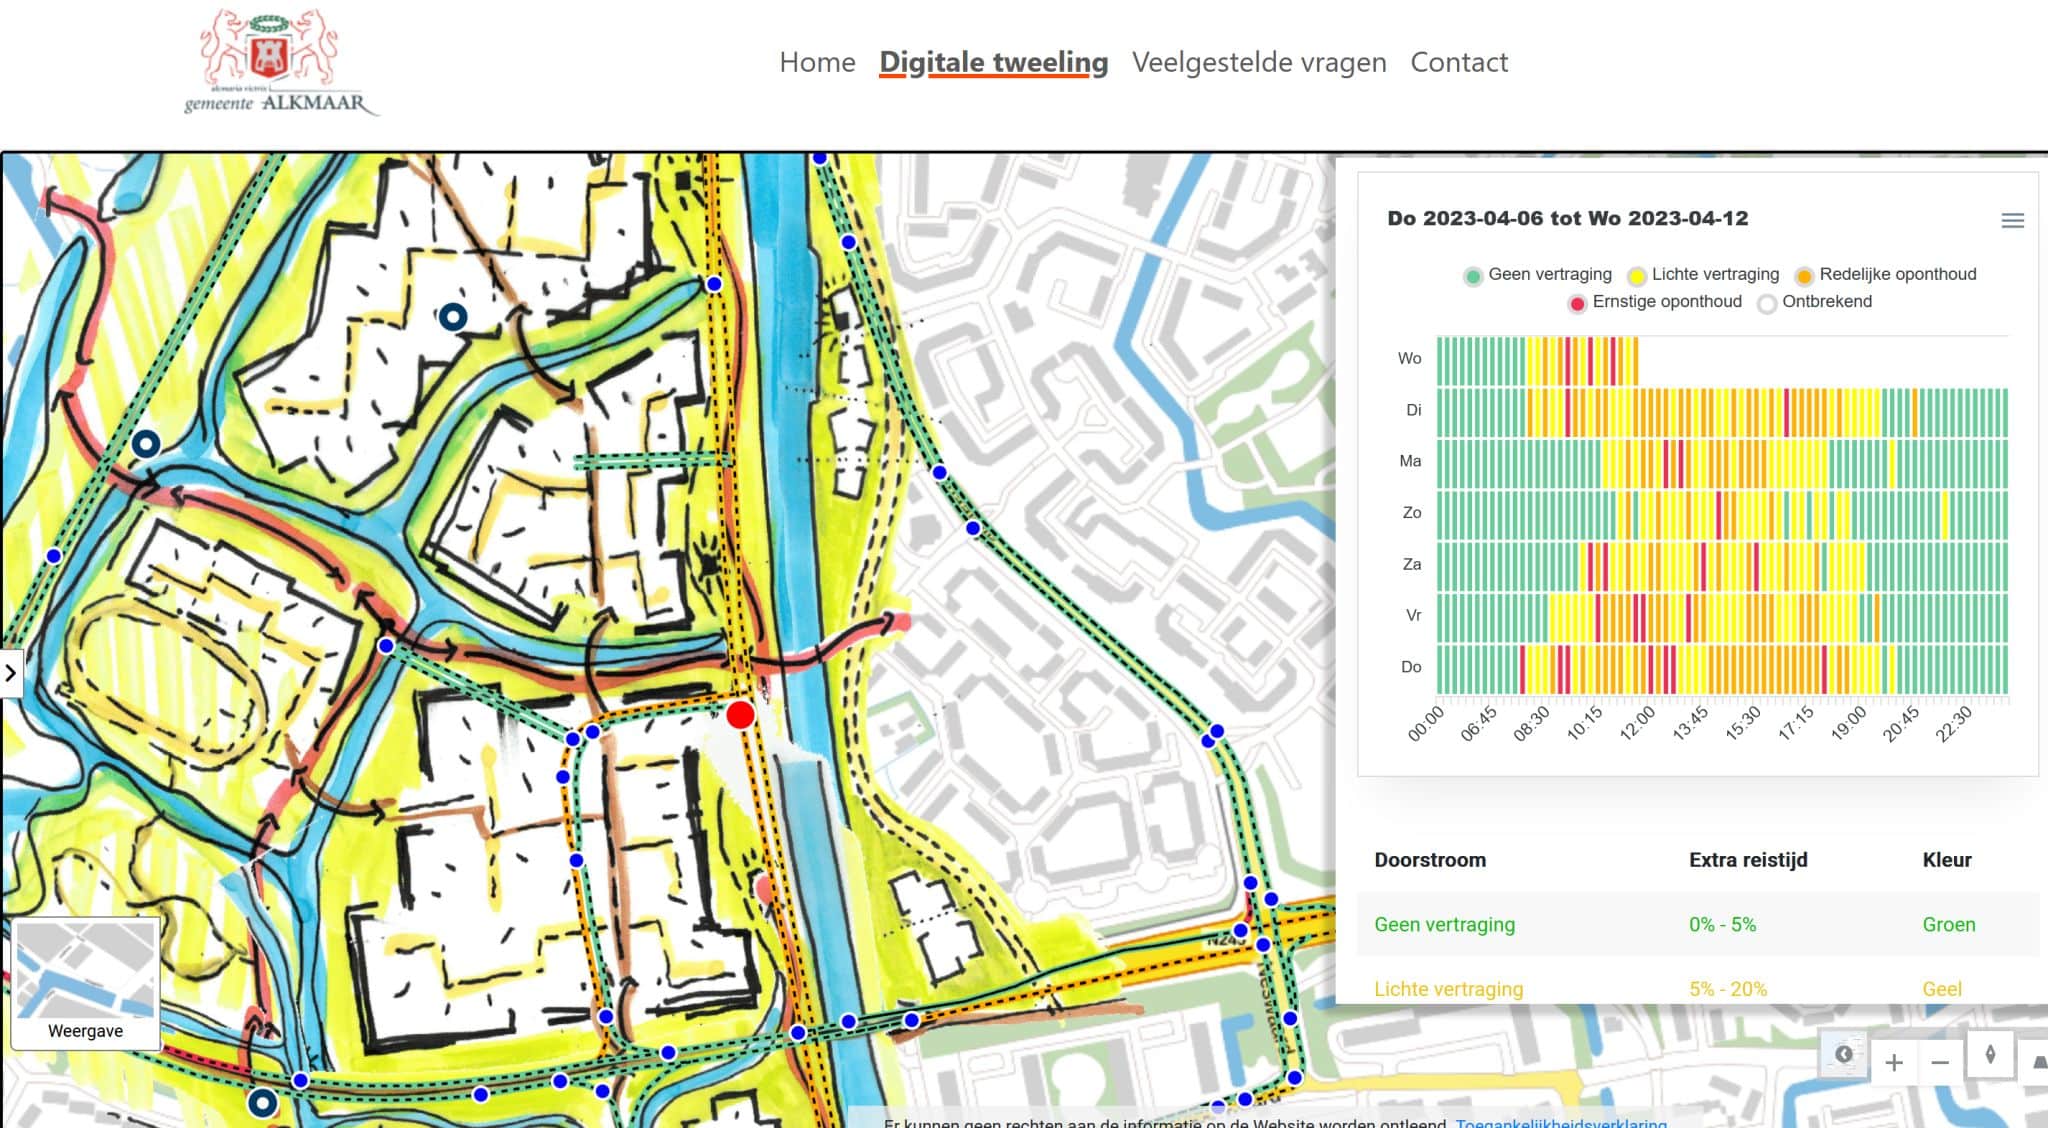
Task: Toggle Ernstige oponthoud legend series
Action: tap(1655, 302)
